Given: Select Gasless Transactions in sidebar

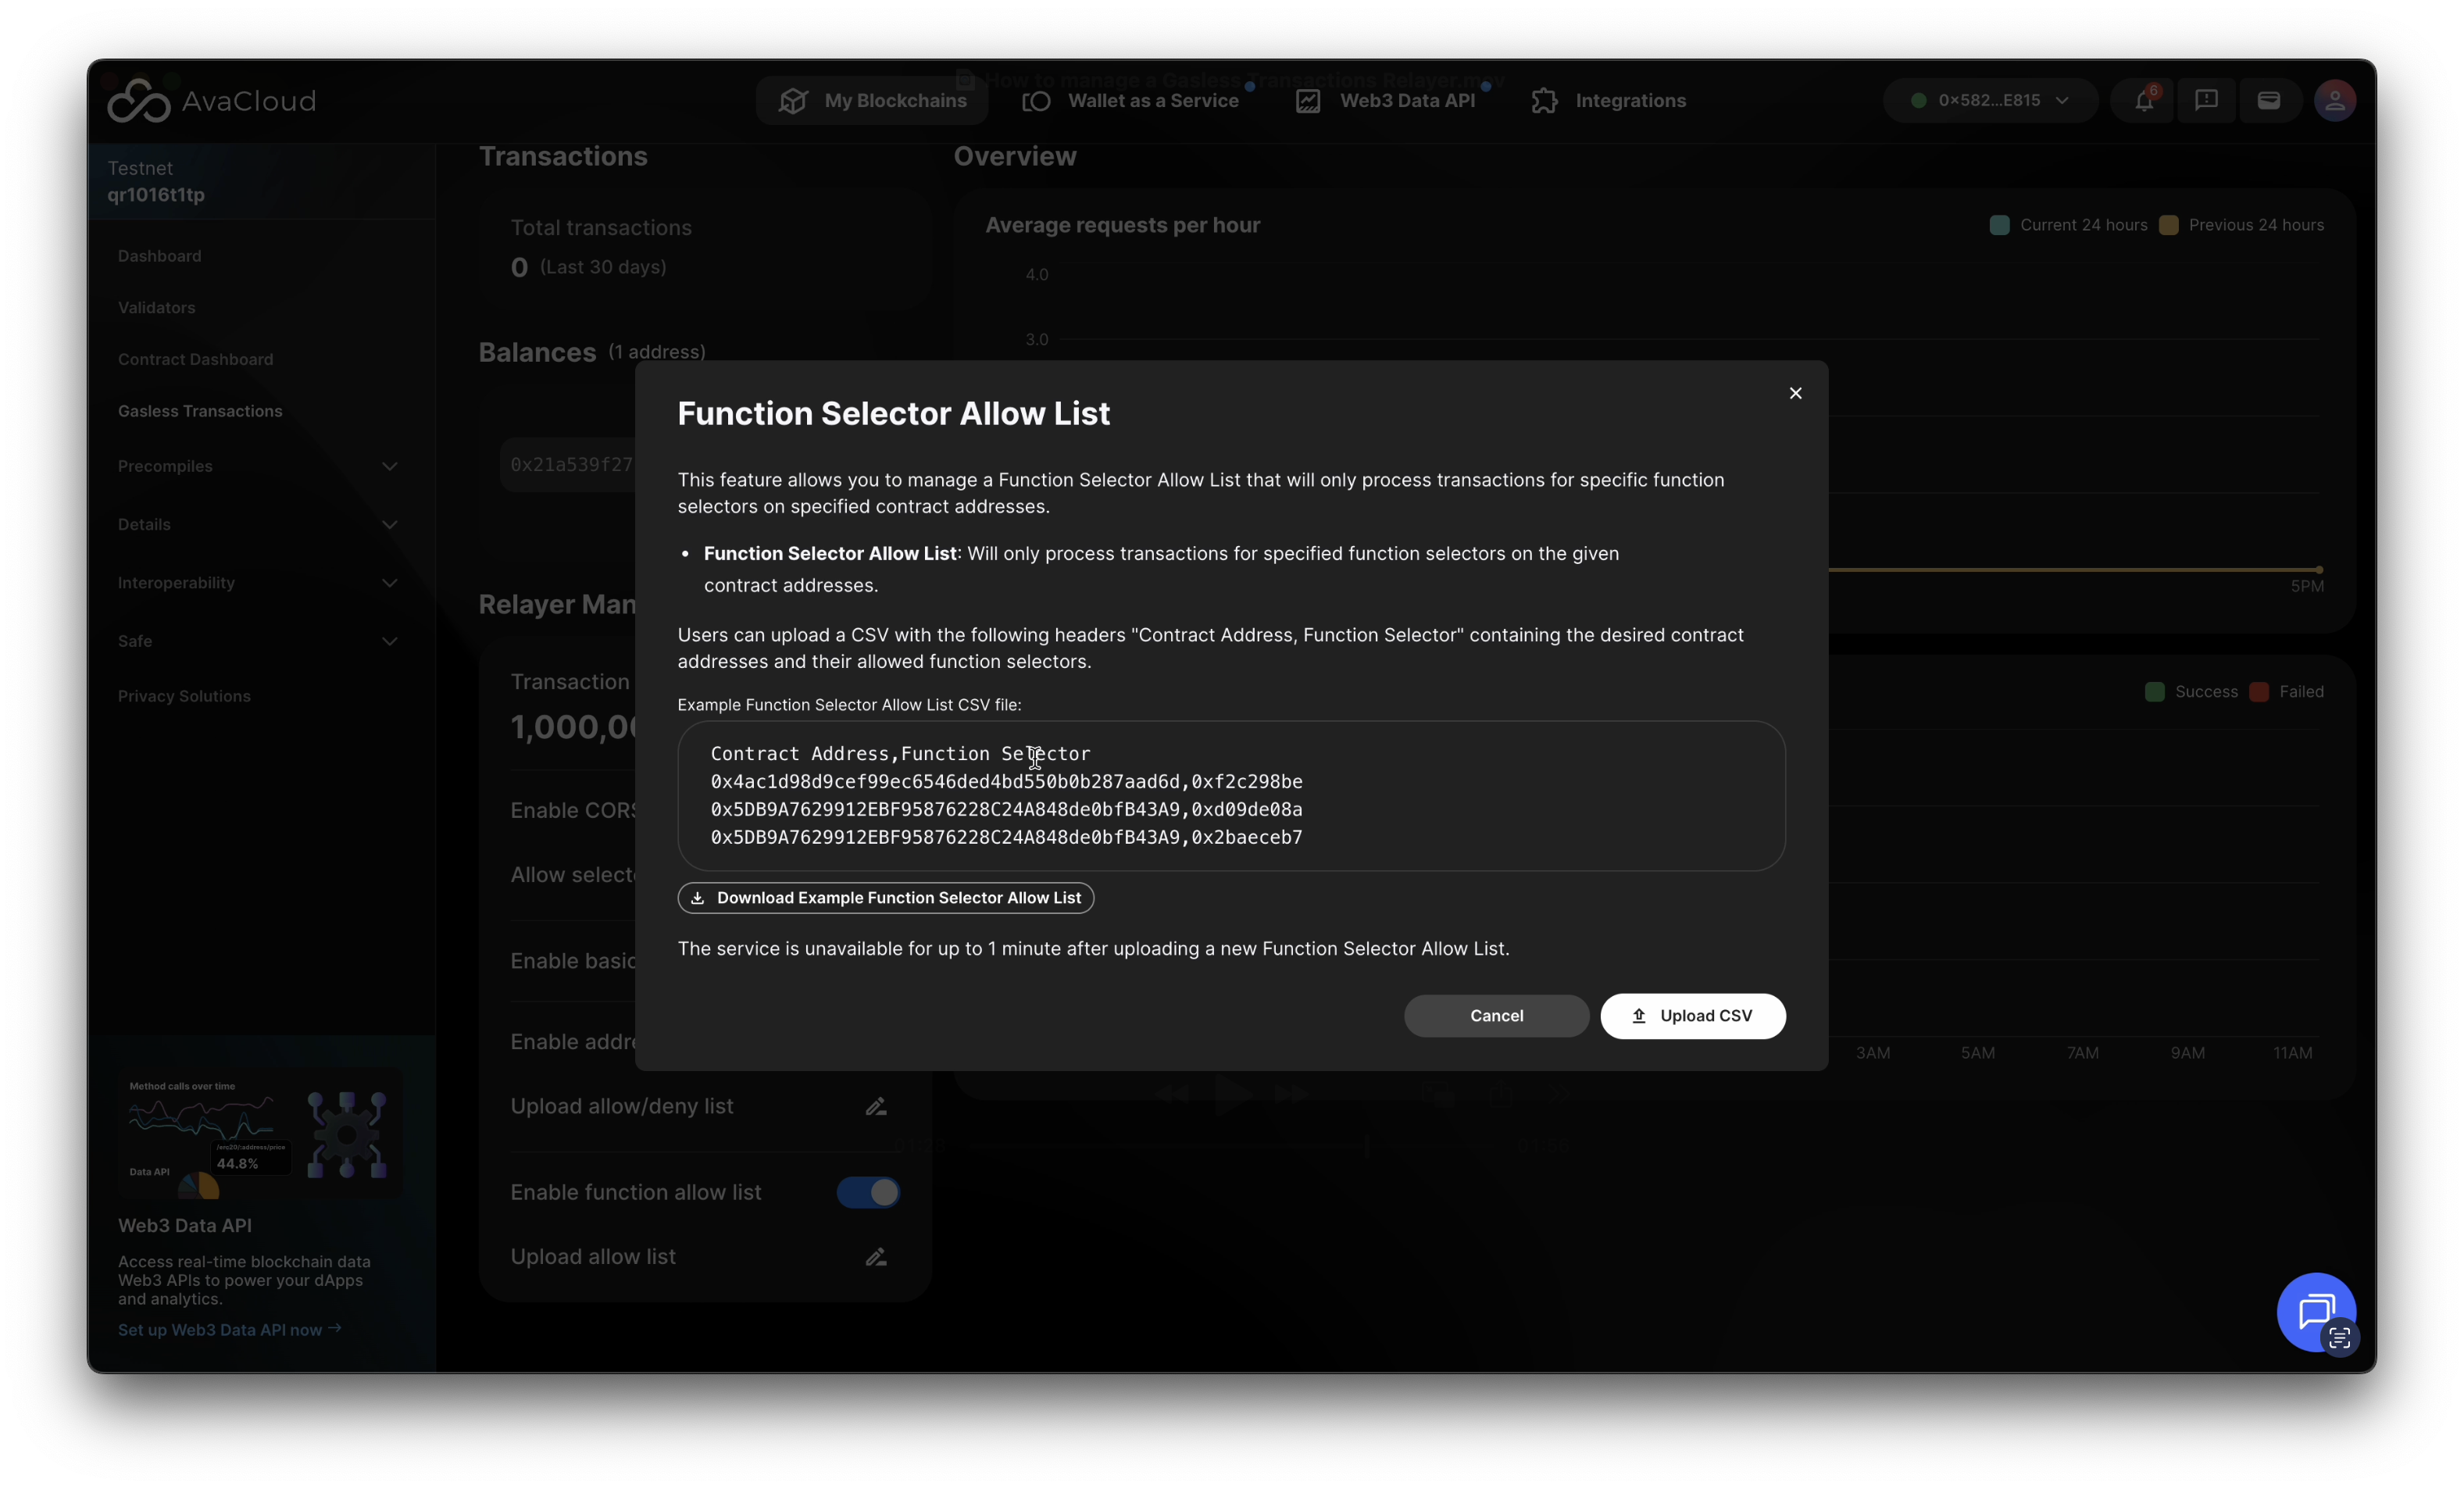Looking at the screenshot, I should (x=200, y=411).
